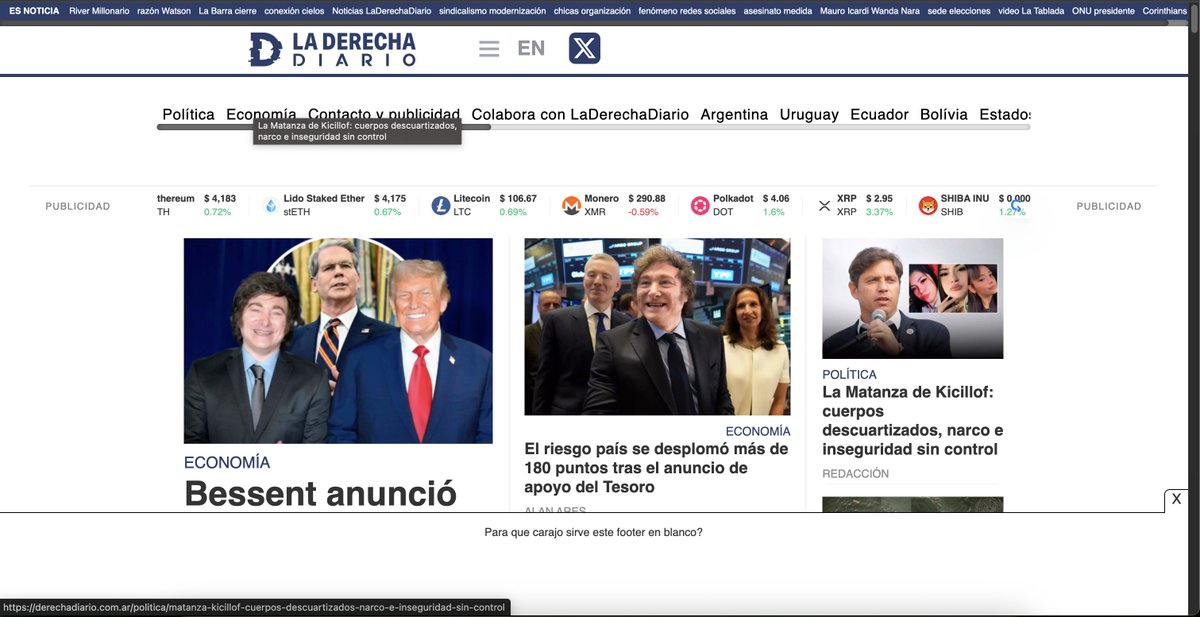Open the Política nav section

point(188,114)
